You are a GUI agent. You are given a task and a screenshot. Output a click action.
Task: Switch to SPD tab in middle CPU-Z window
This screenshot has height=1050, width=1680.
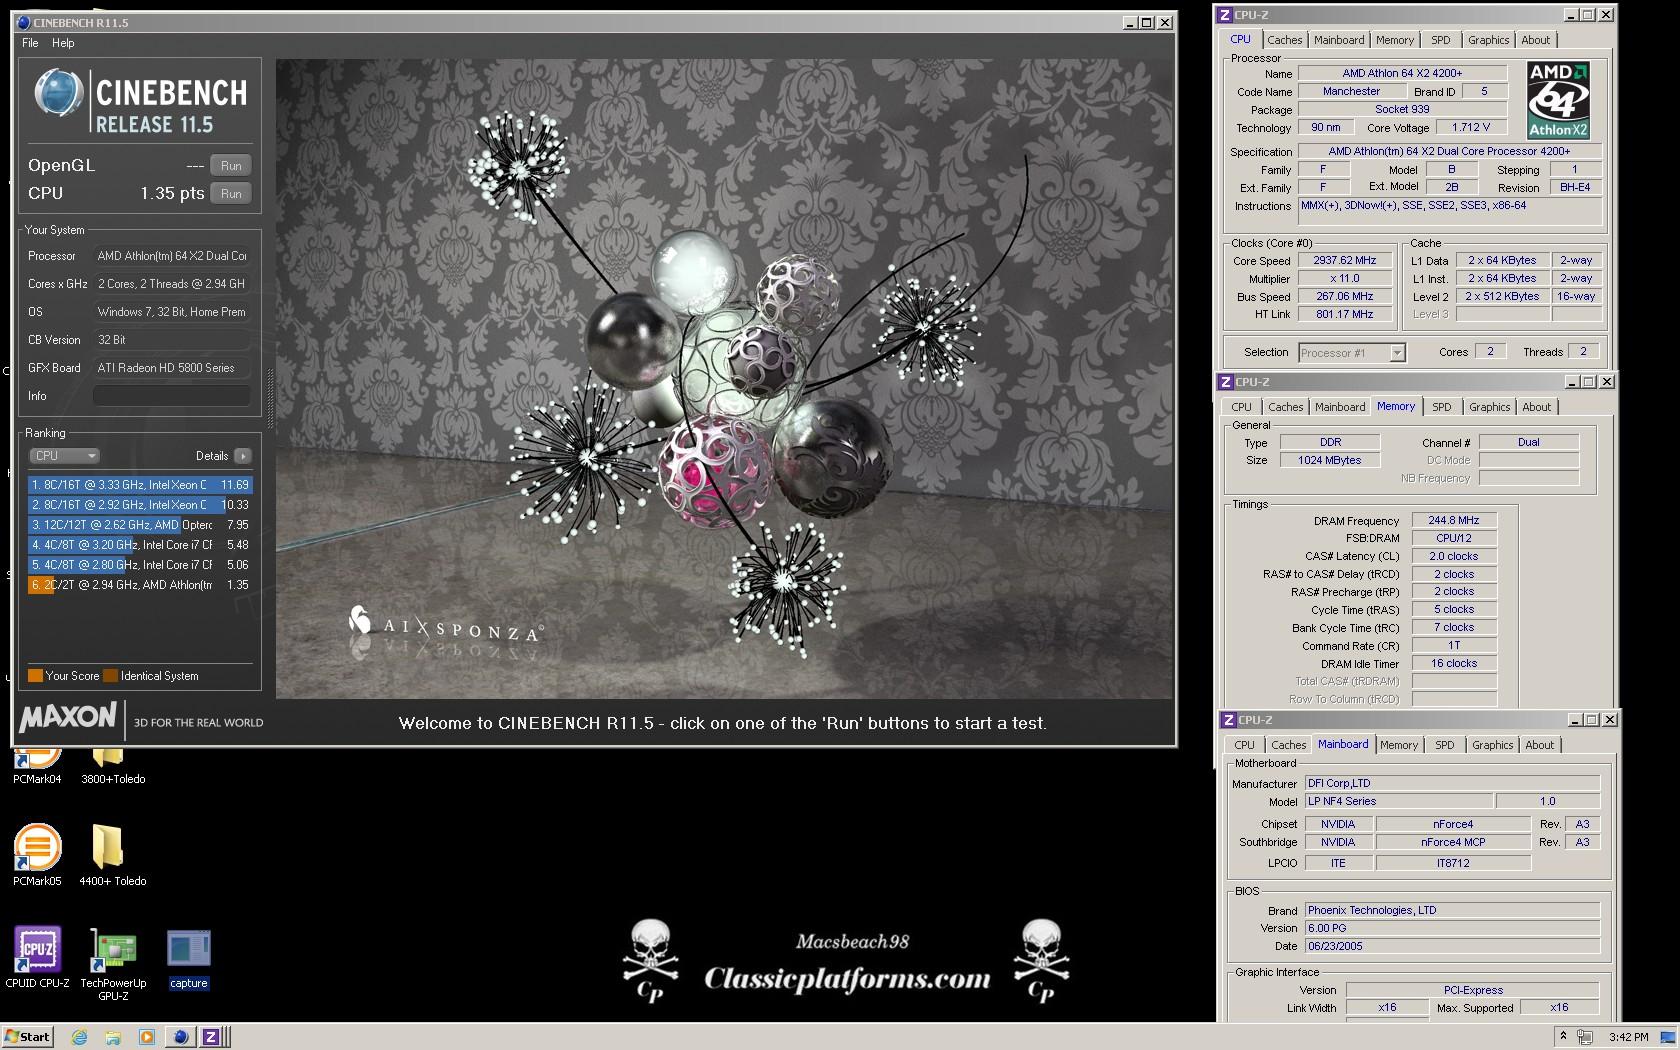point(1442,407)
